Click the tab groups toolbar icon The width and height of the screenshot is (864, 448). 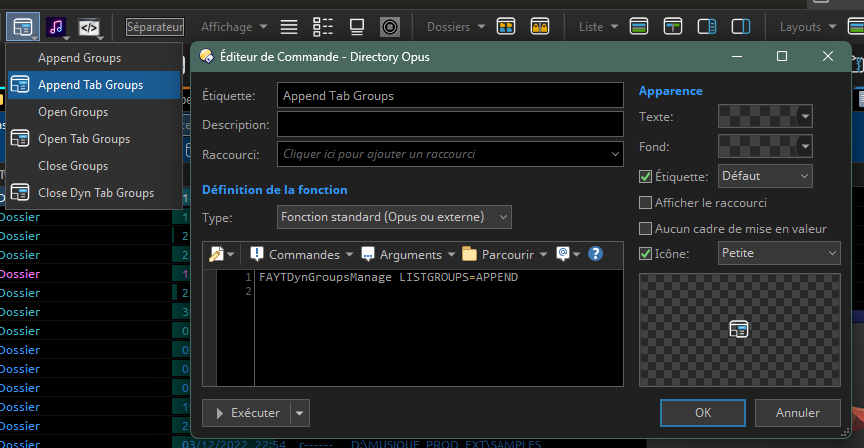(23, 26)
